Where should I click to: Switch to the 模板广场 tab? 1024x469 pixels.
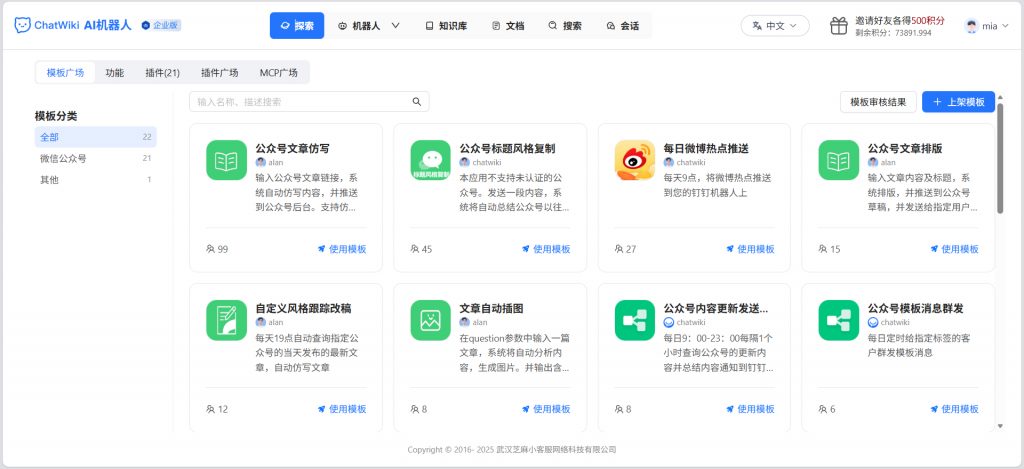[65, 73]
